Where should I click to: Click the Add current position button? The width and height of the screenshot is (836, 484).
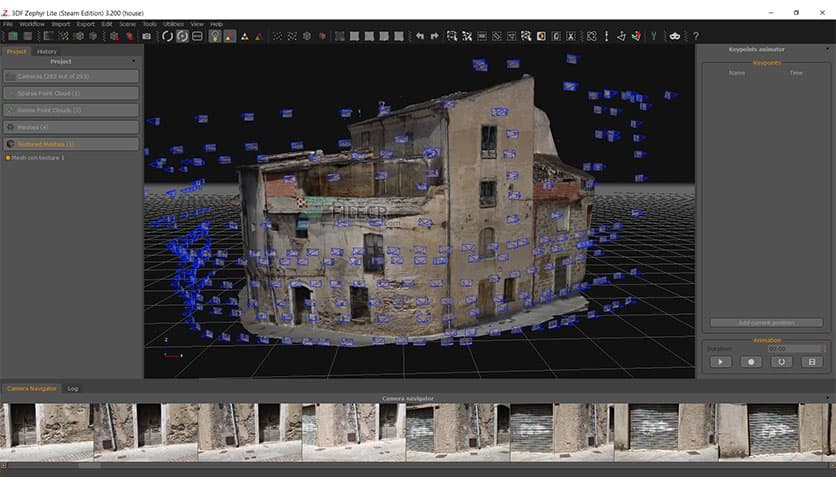click(766, 323)
